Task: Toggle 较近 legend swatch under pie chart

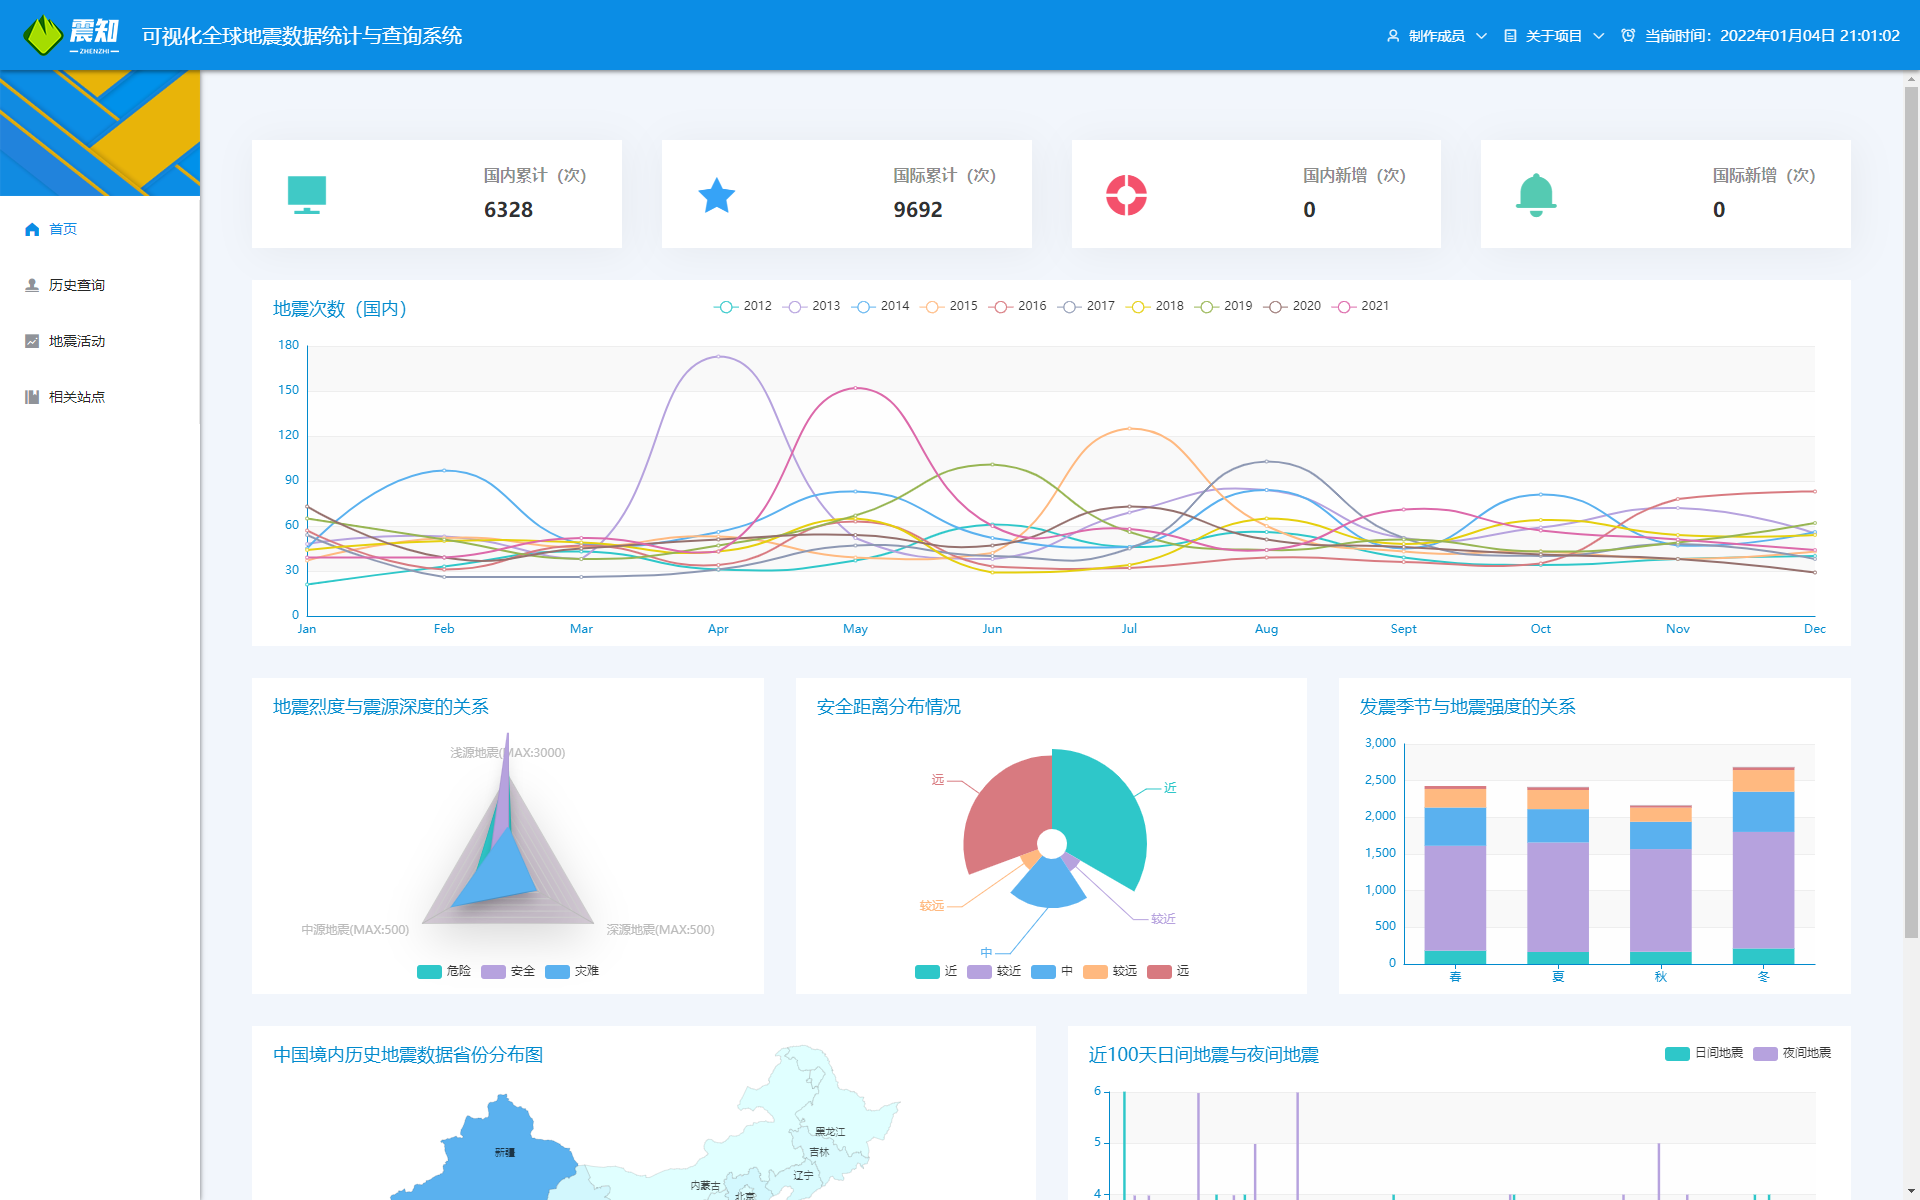Action: click(x=979, y=971)
